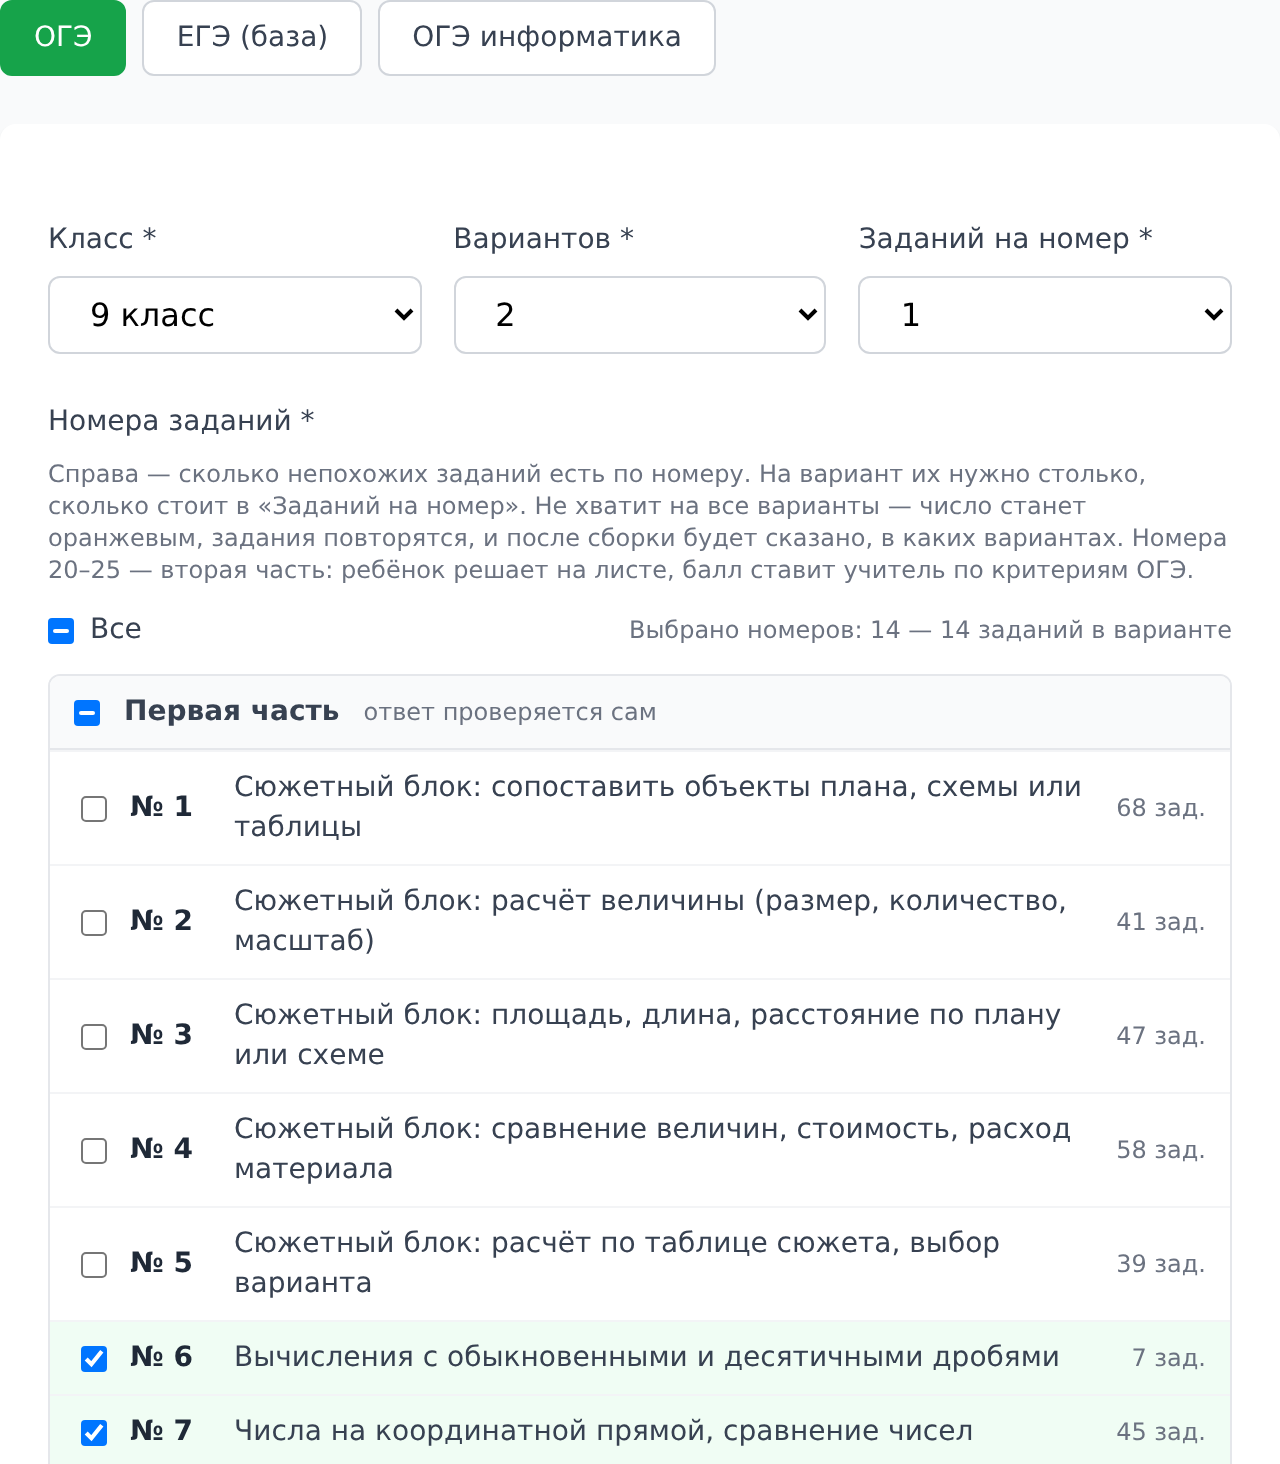Click the № 4 description 'сравнение величин, стоимость'
This screenshot has width=1280, height=1464.
[653, 1149]
